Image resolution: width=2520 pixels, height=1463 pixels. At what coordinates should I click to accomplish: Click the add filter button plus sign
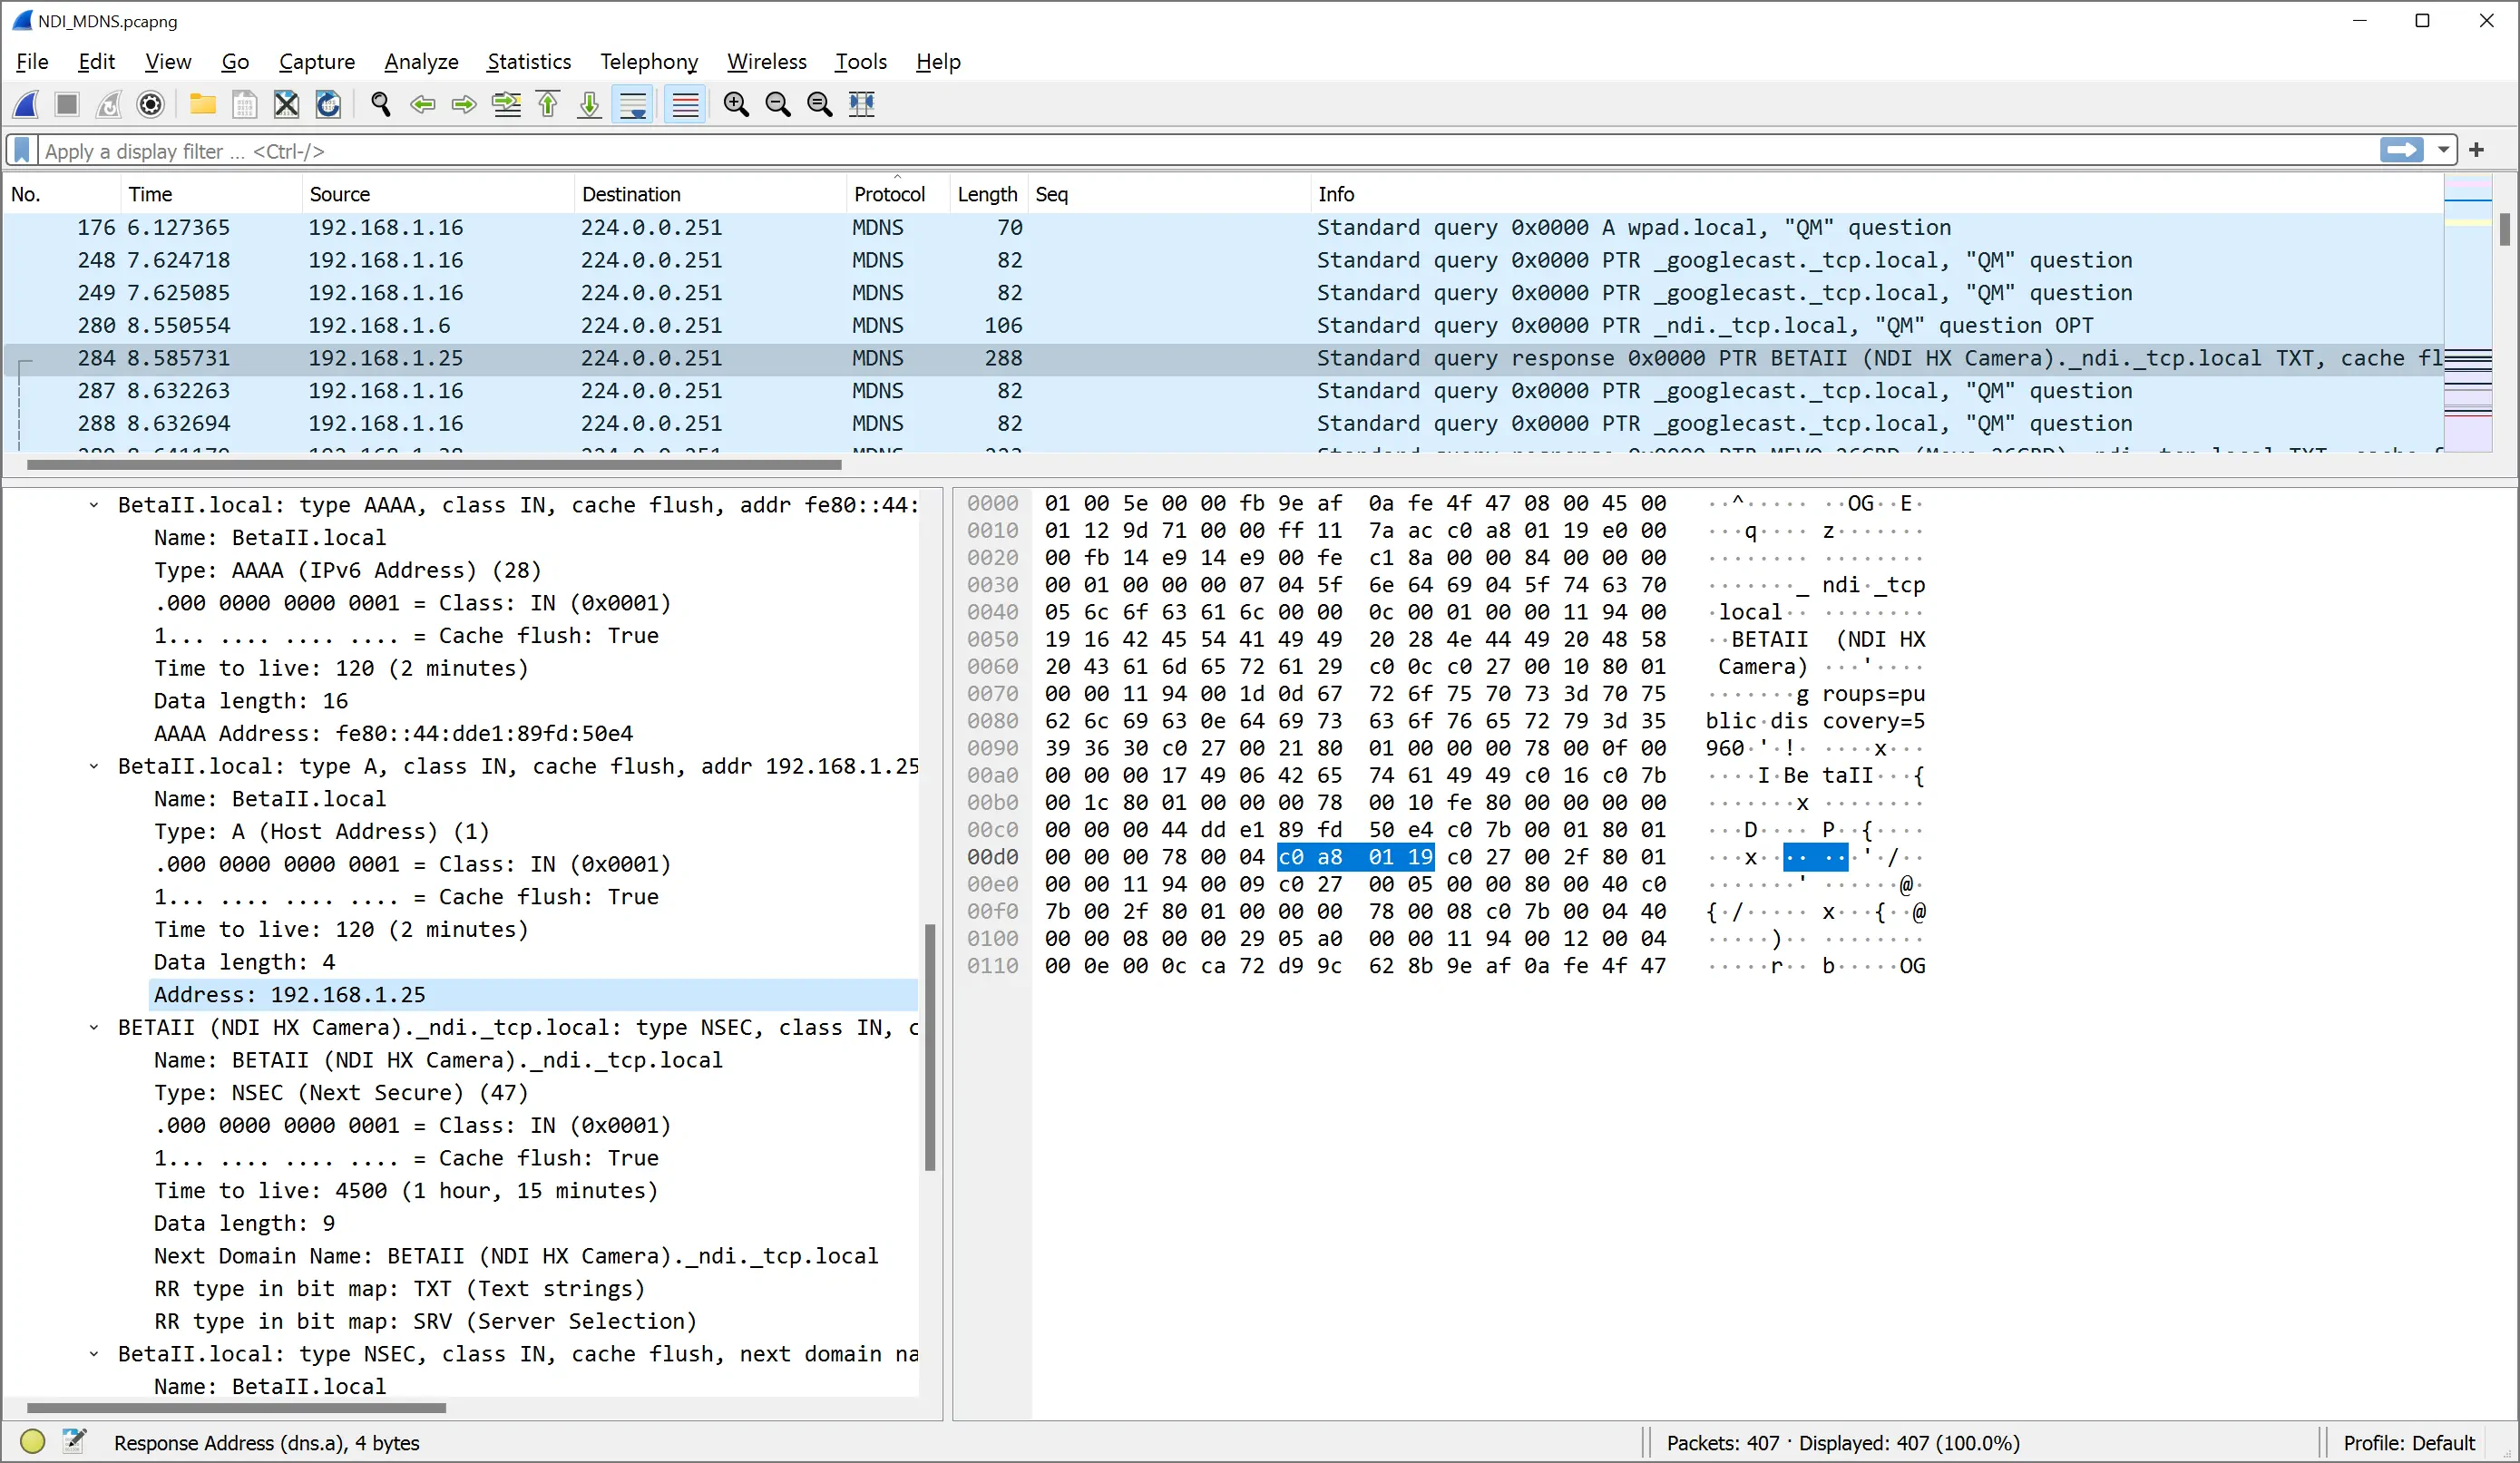2476,150
